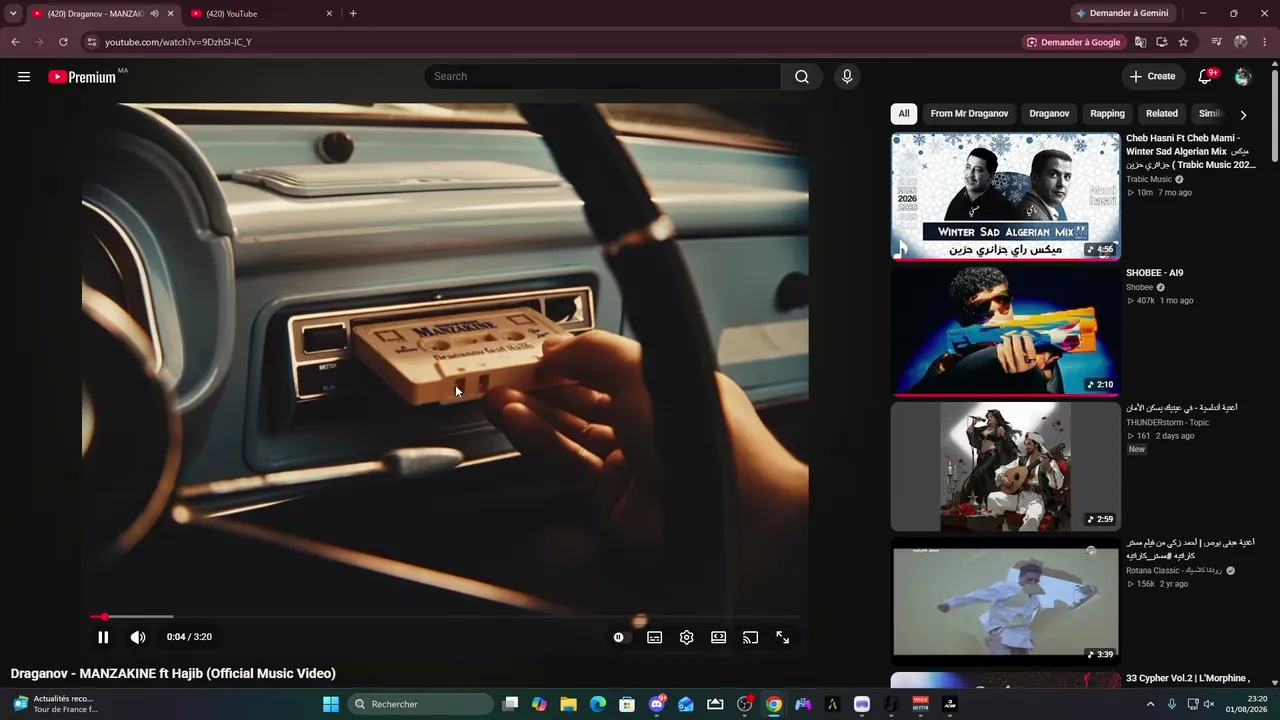The width and height of the screenshot is (1280, 720).
Task: Open YouTube notifications bell
Action: click(x=1205, y=77)
